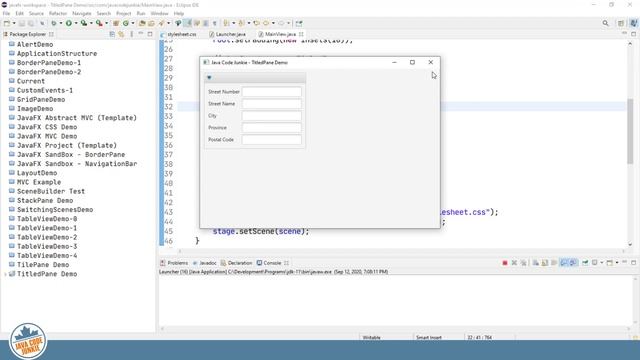640x360 pixels.
Task: Click the Street Number text field
Action: 272,92
